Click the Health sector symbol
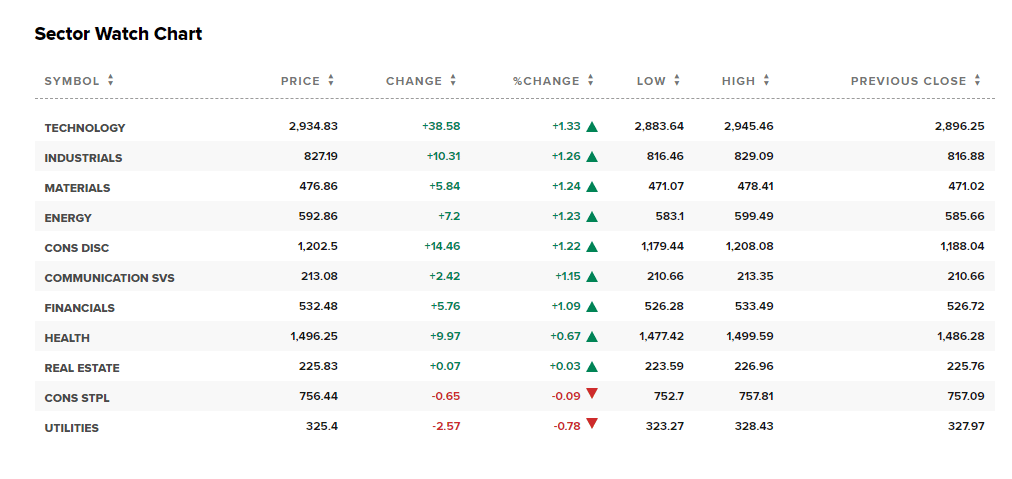 66,338
